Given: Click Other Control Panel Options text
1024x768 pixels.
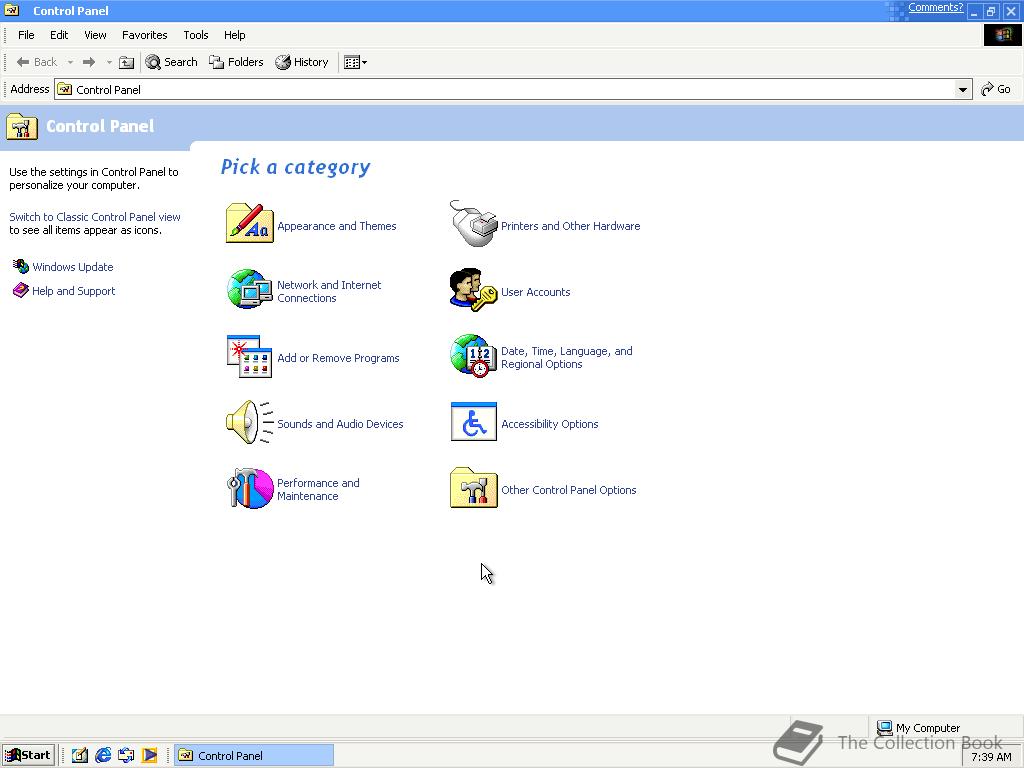Looking at the screenshot, I should (568, 490).
